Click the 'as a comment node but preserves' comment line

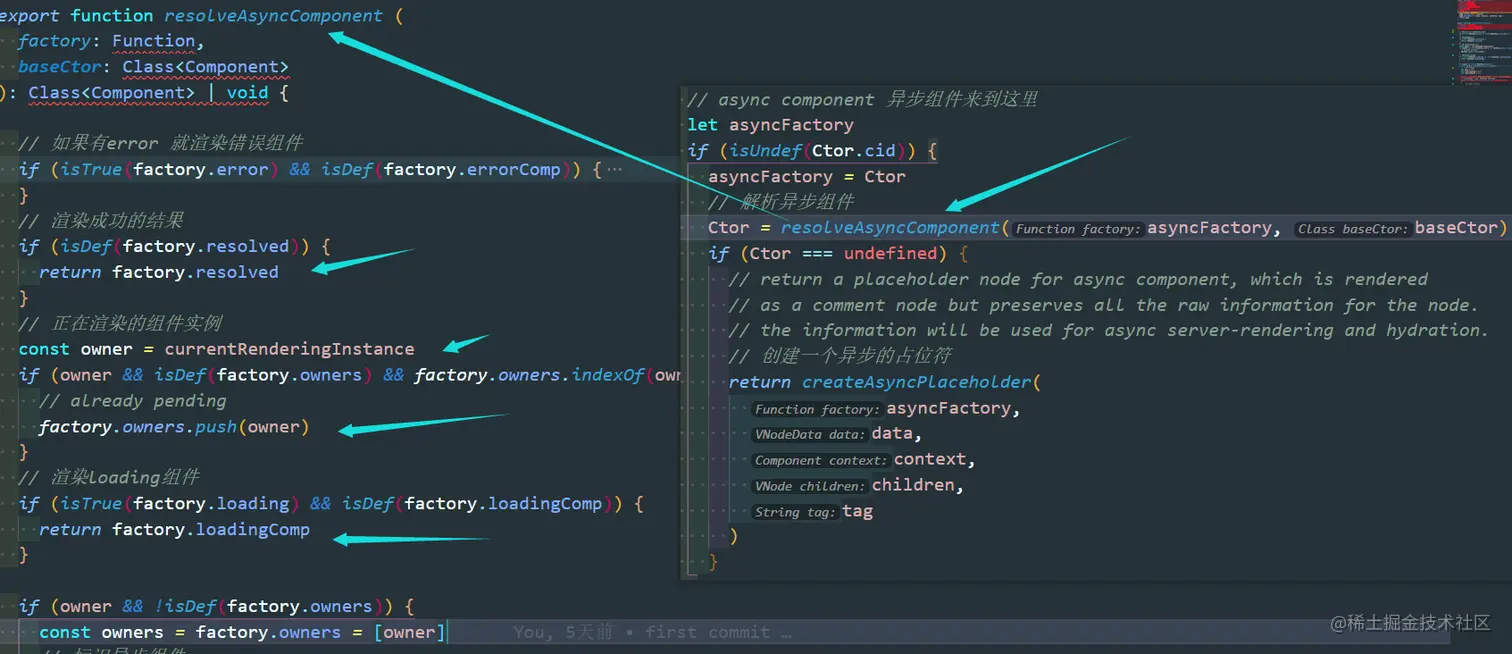pyautogui.click(x=1104, y=305)
